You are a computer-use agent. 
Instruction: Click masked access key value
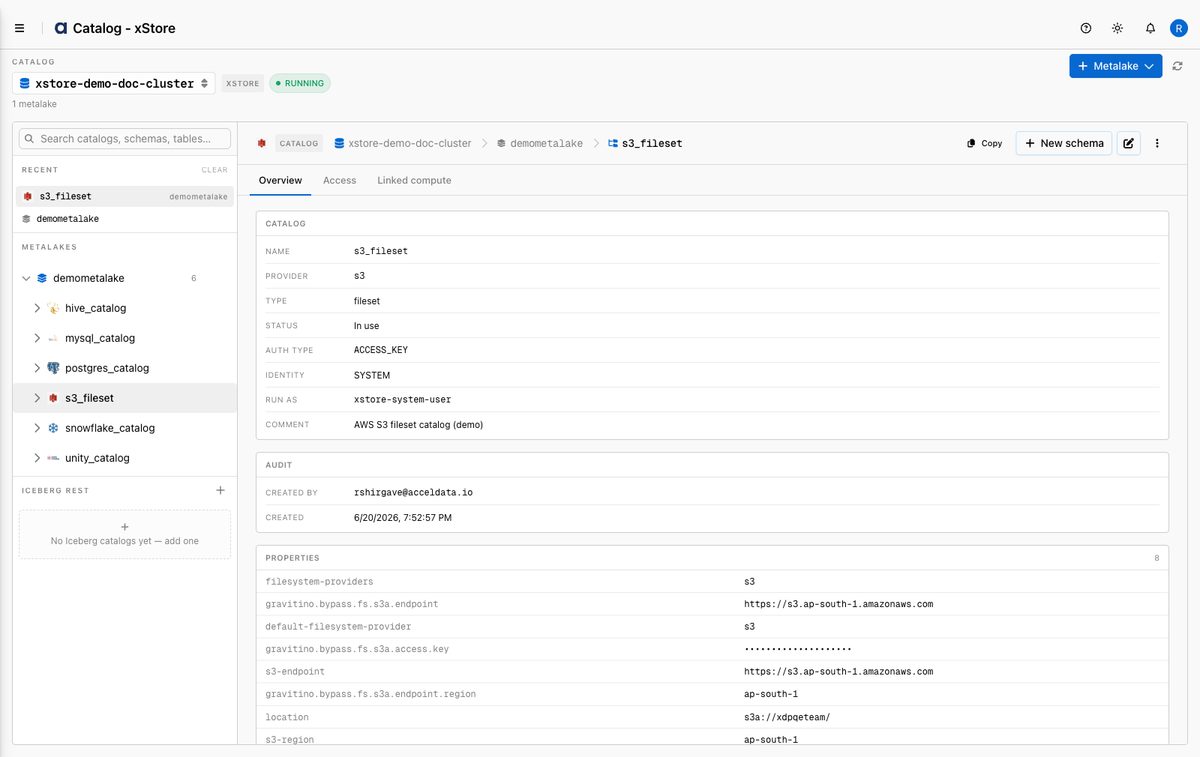pyautogui.click(x=798, y=649)
